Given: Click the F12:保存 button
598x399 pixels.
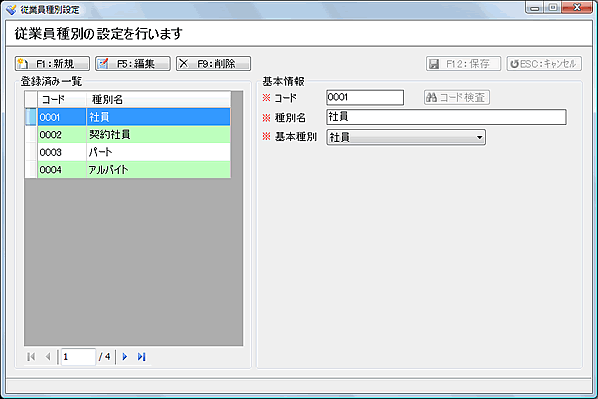Looking at the screenshot, I should pos(463,64).
